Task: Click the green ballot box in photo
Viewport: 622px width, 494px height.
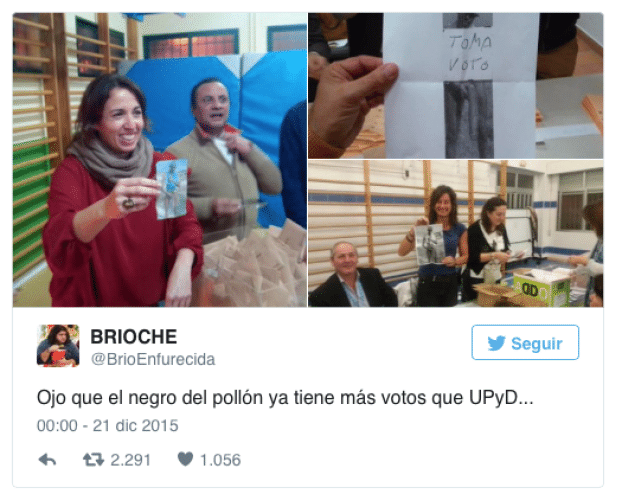Action: (542, 287)
